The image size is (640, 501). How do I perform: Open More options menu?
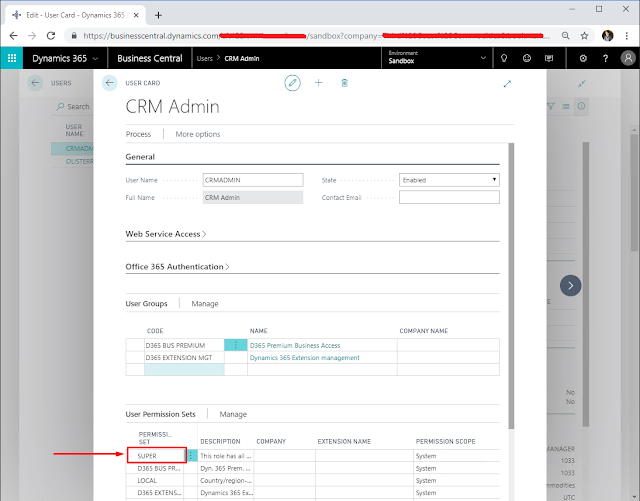[198, 134]
